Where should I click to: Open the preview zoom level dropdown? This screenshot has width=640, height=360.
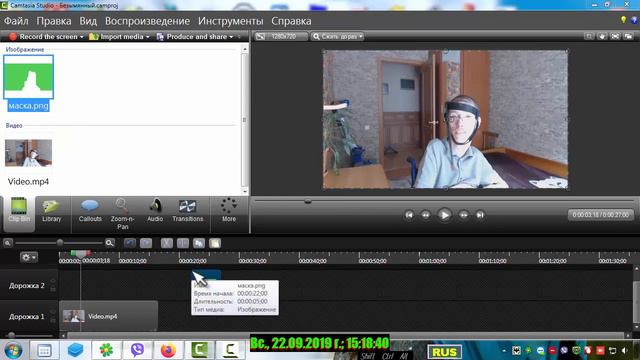tap(337, 36)
